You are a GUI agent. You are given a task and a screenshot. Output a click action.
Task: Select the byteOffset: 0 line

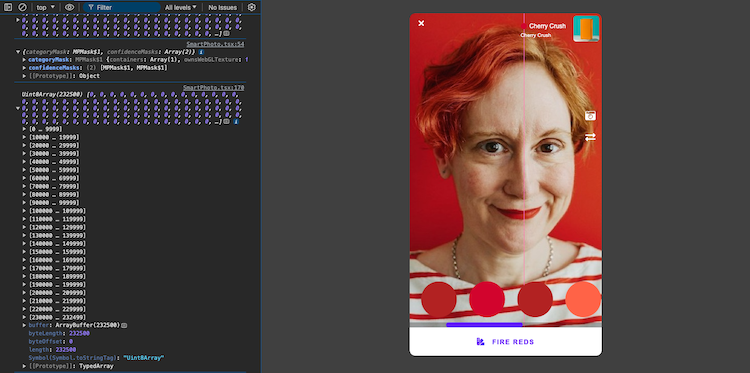tap(51, 341)
